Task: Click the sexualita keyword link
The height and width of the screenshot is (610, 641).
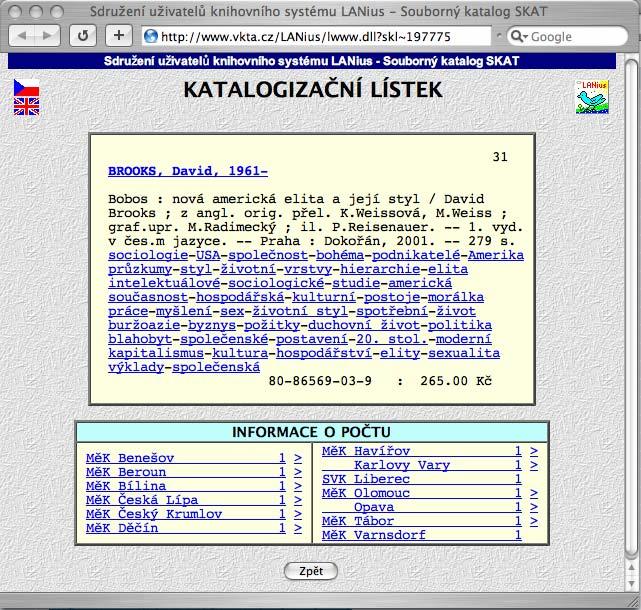Action: pyautogui.click(x=464, y=353)
